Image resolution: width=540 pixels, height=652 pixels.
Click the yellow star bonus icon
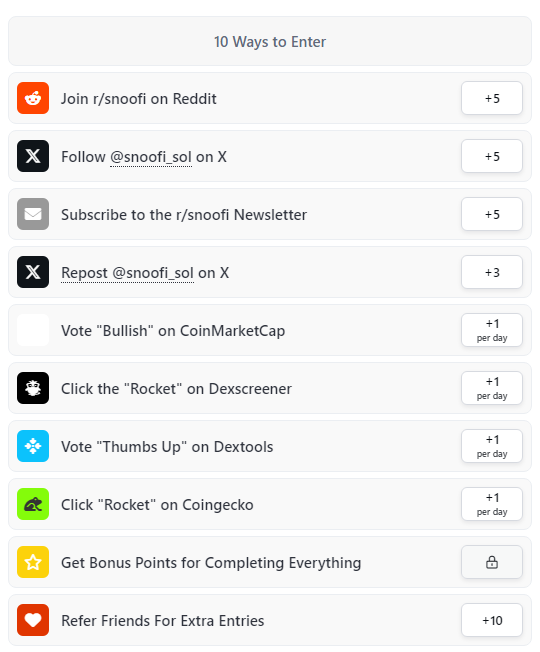(33, 562)
